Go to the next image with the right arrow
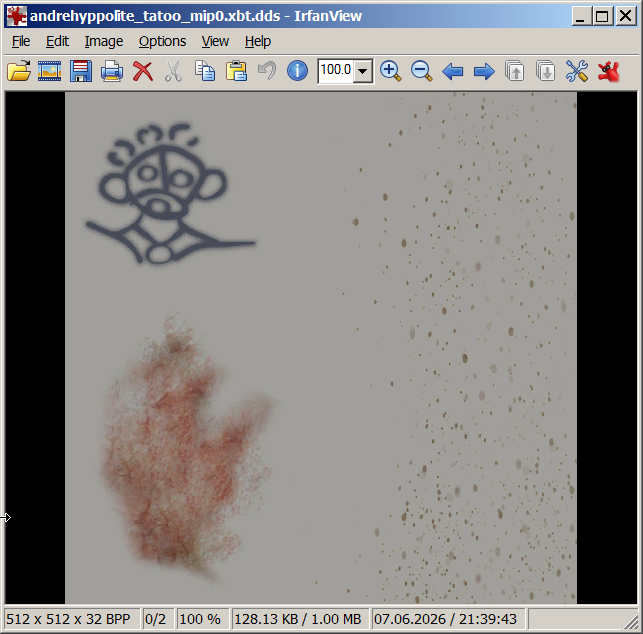643x634 pixels. tap(484, 71)
